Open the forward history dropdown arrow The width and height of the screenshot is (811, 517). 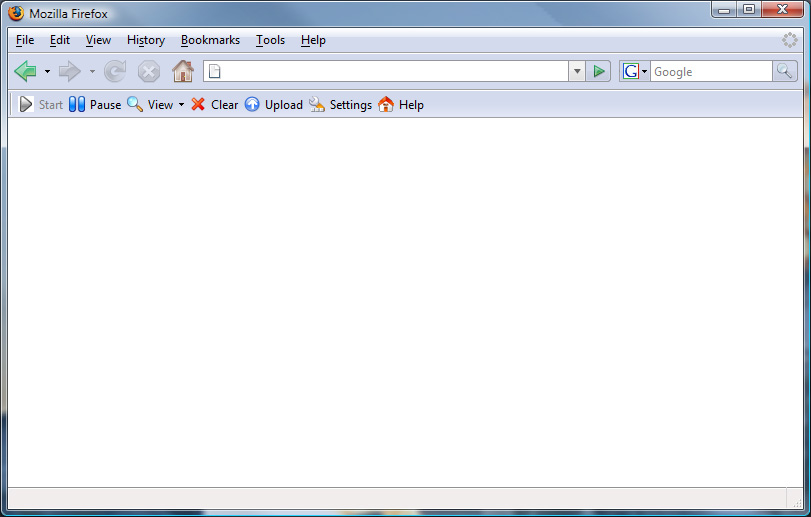[x=92, y=71]
